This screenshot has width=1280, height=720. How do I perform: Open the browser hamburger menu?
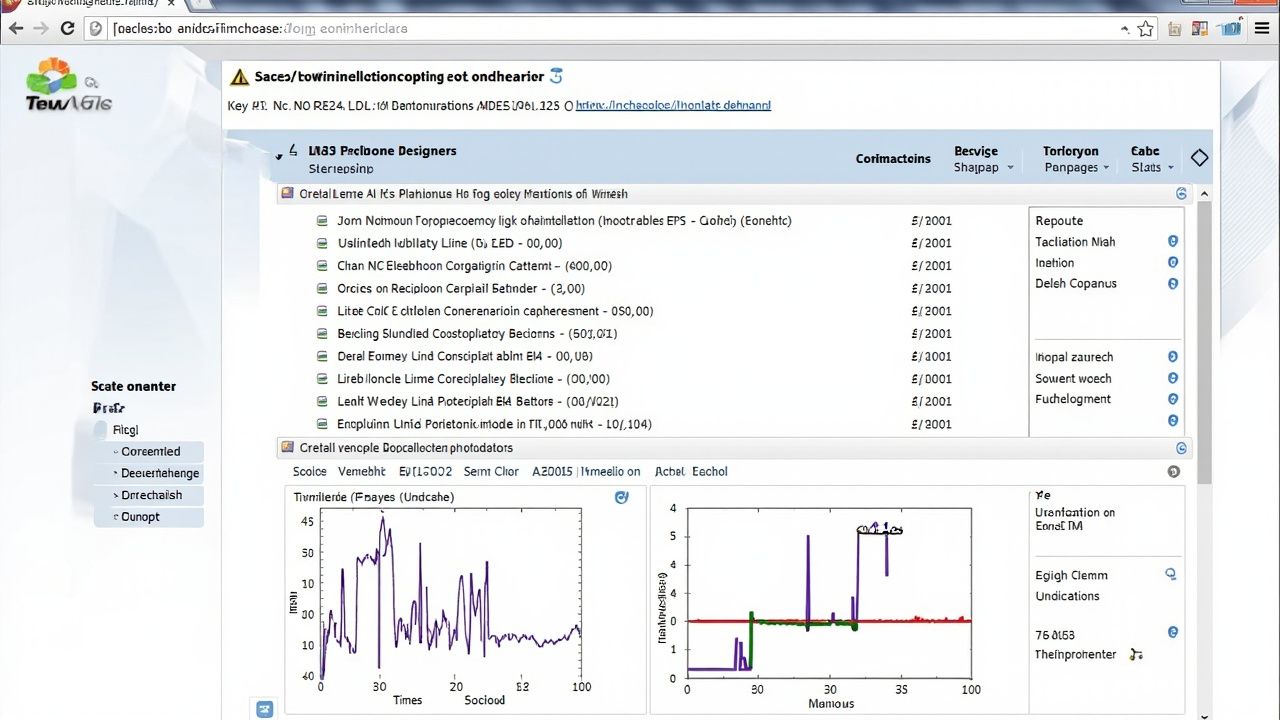(x=1262, y=29)
